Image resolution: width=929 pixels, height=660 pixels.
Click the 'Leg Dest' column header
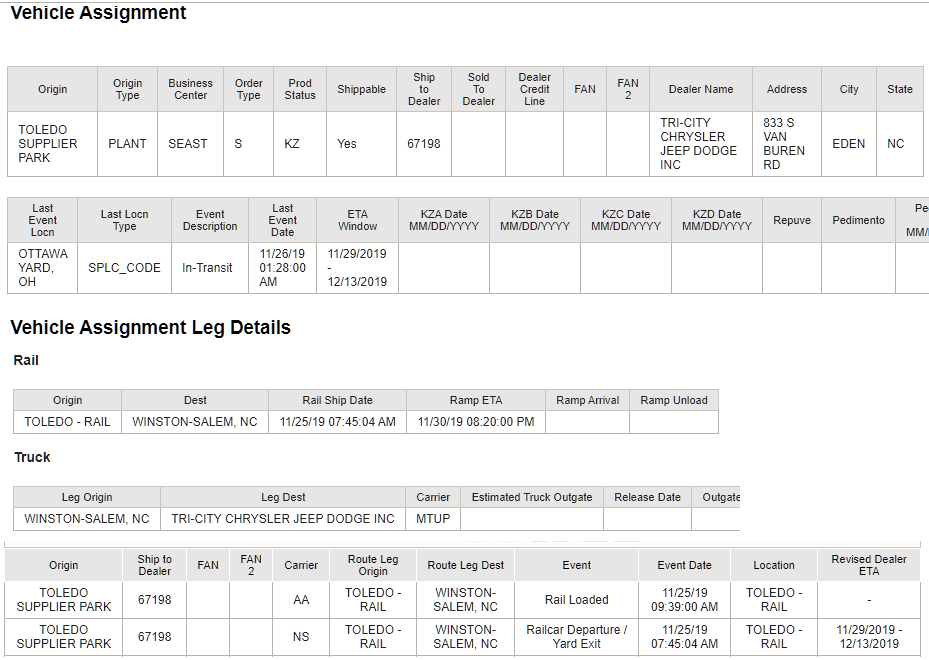click(283, 497)
